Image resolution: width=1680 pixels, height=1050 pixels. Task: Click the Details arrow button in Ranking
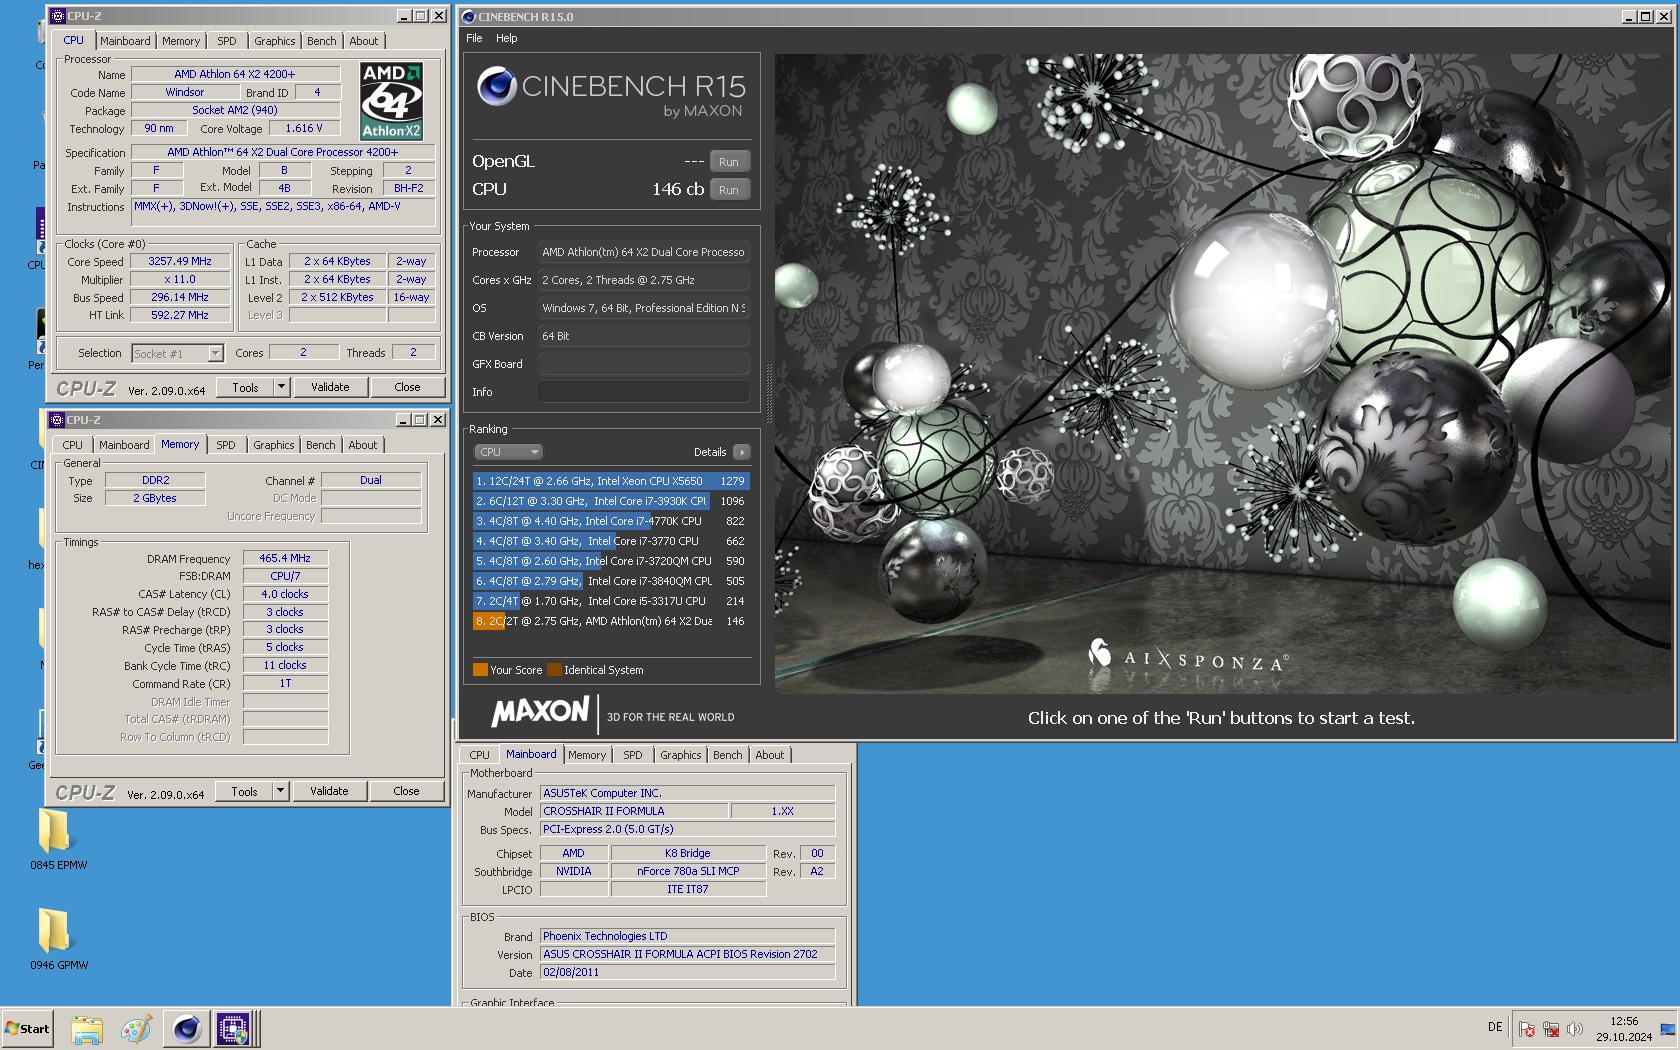point(741,452)
